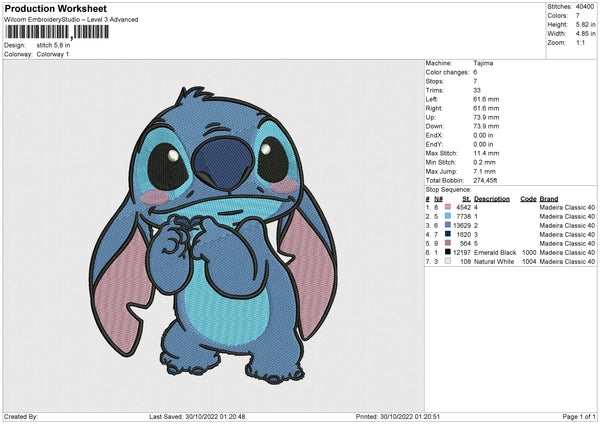The height and width of the screenshot is (424, 600).
Task: Click the N# column header
Action: pos(437,198)
